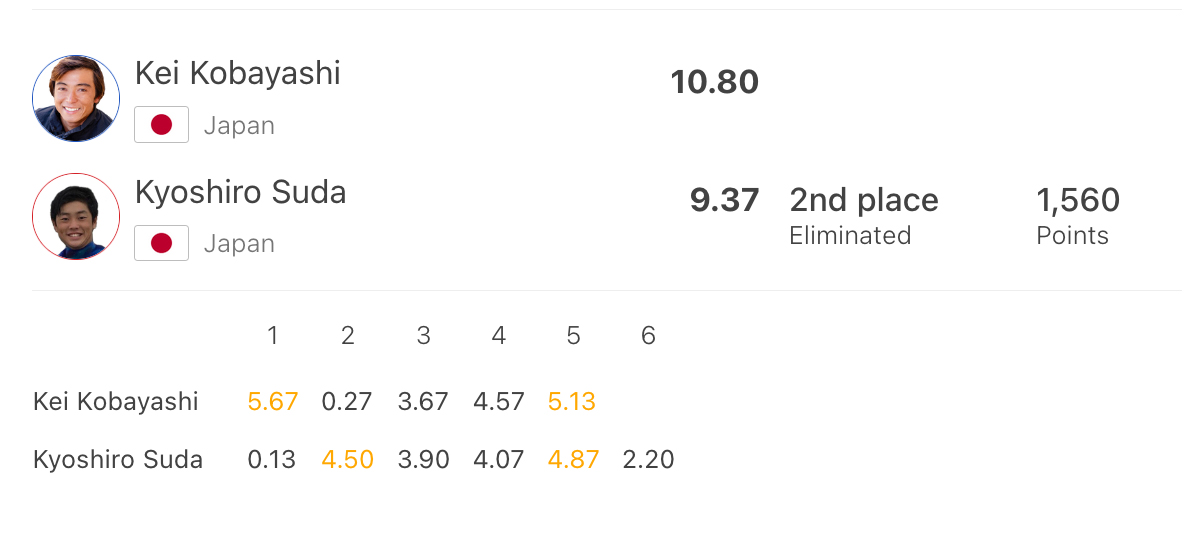This screenshot has width=1193, height=540.
Task: Select Suda's highlighted 4.87 wave score
Action: pos(573,460)
